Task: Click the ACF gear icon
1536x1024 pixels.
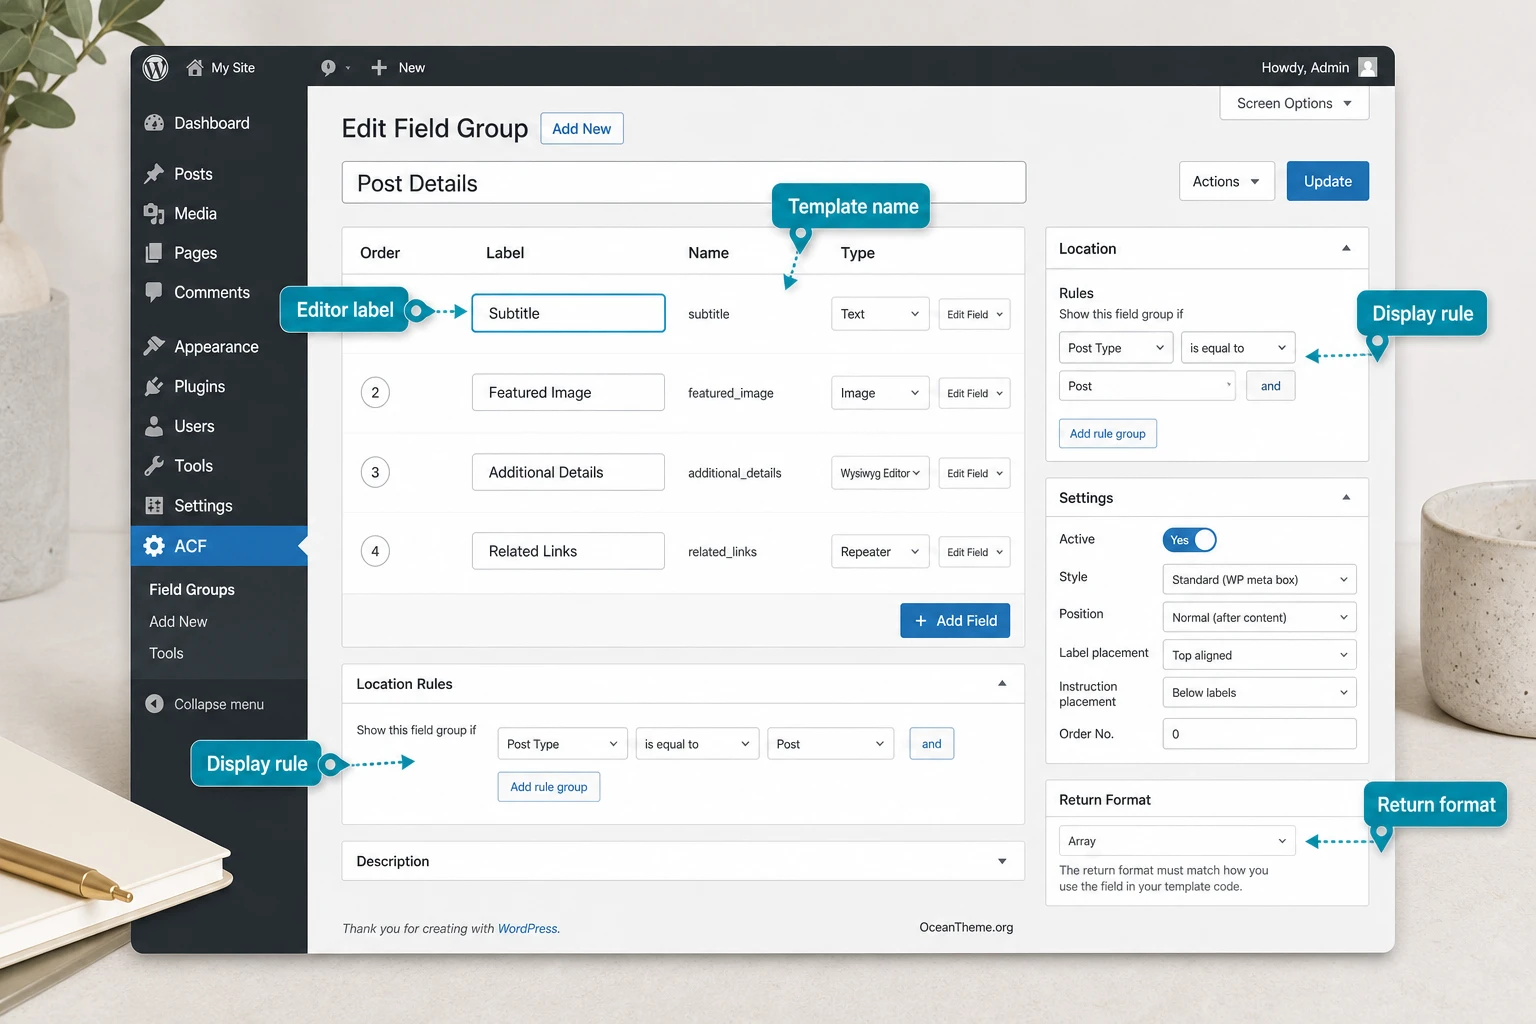Action: pos(154,546)
